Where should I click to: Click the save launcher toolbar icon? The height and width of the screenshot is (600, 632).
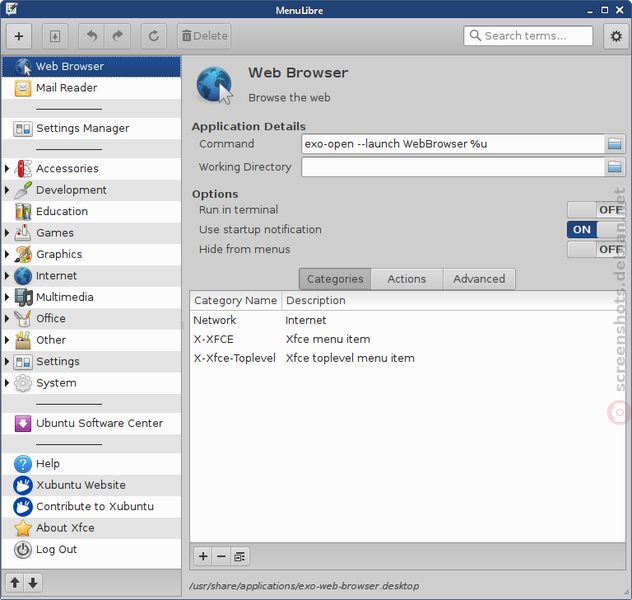tap(55, 36)
